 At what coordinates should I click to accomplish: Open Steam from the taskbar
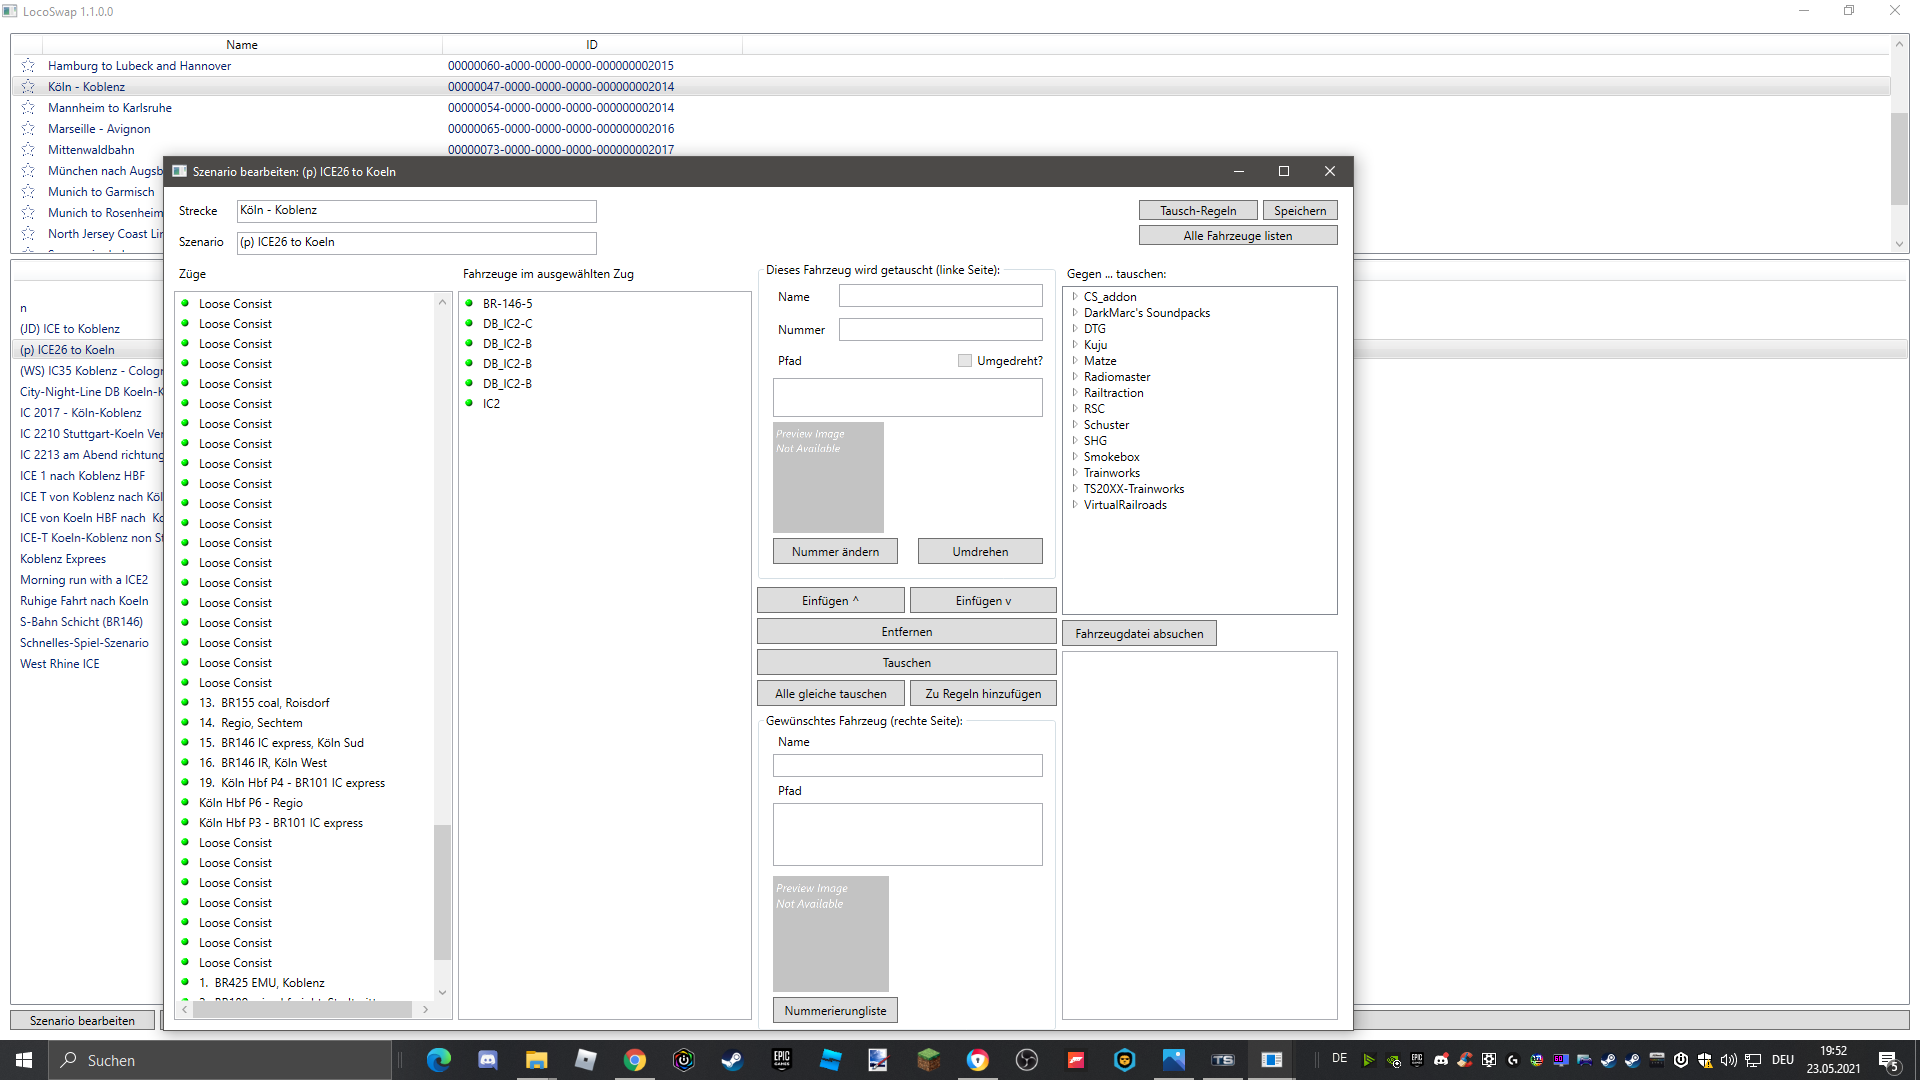click(732, 1060)
